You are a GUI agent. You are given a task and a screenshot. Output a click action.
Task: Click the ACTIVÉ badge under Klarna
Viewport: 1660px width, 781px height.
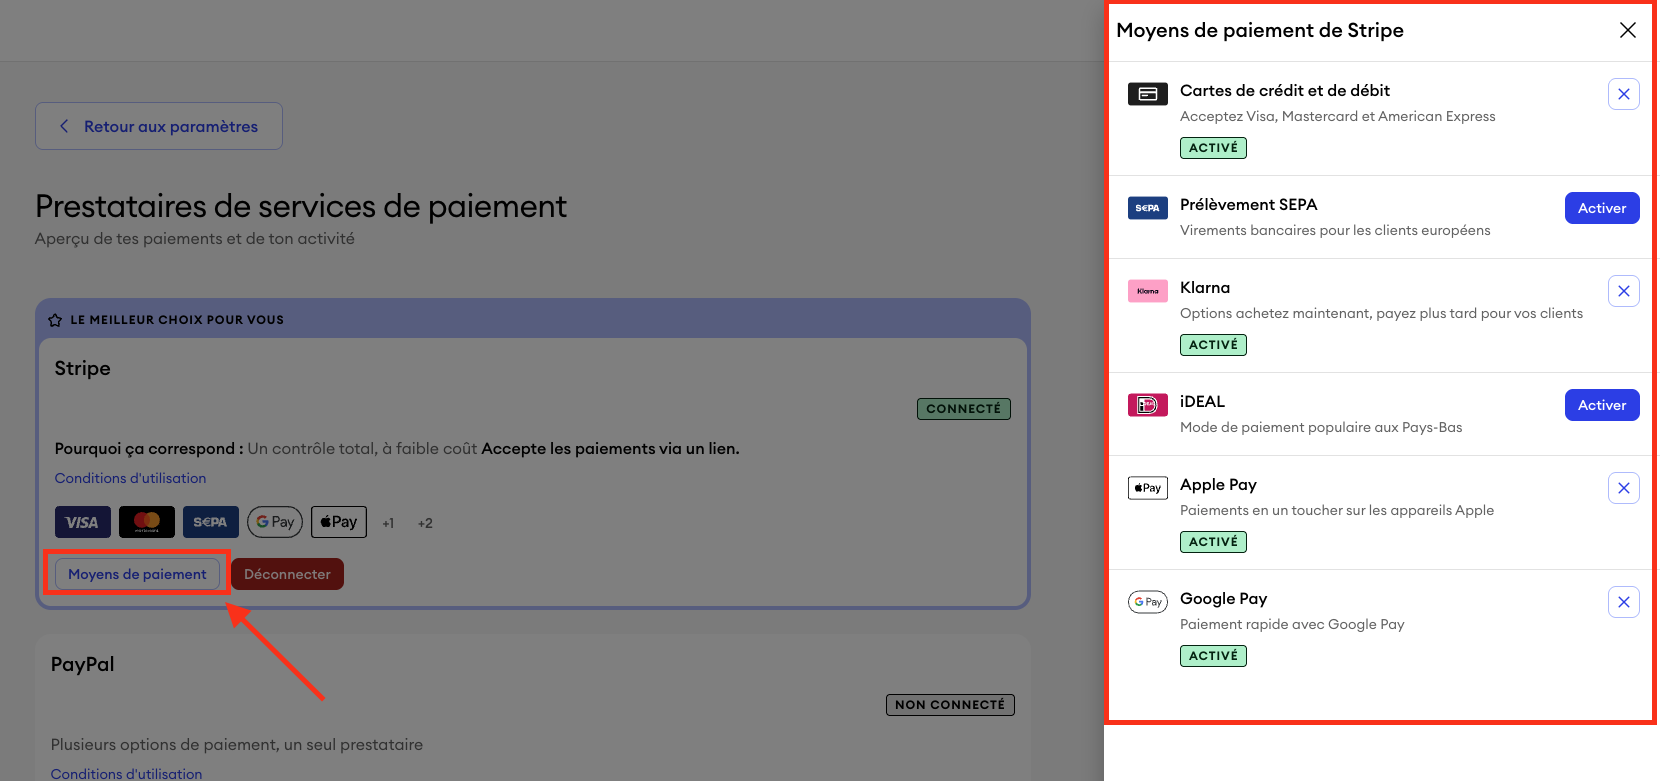coord(1213,345)
